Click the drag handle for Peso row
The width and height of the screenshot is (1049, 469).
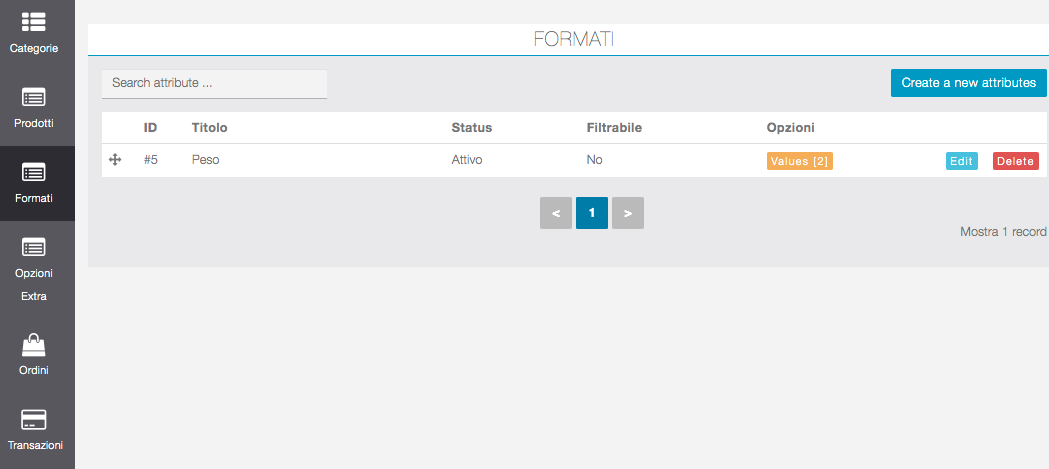115,160
